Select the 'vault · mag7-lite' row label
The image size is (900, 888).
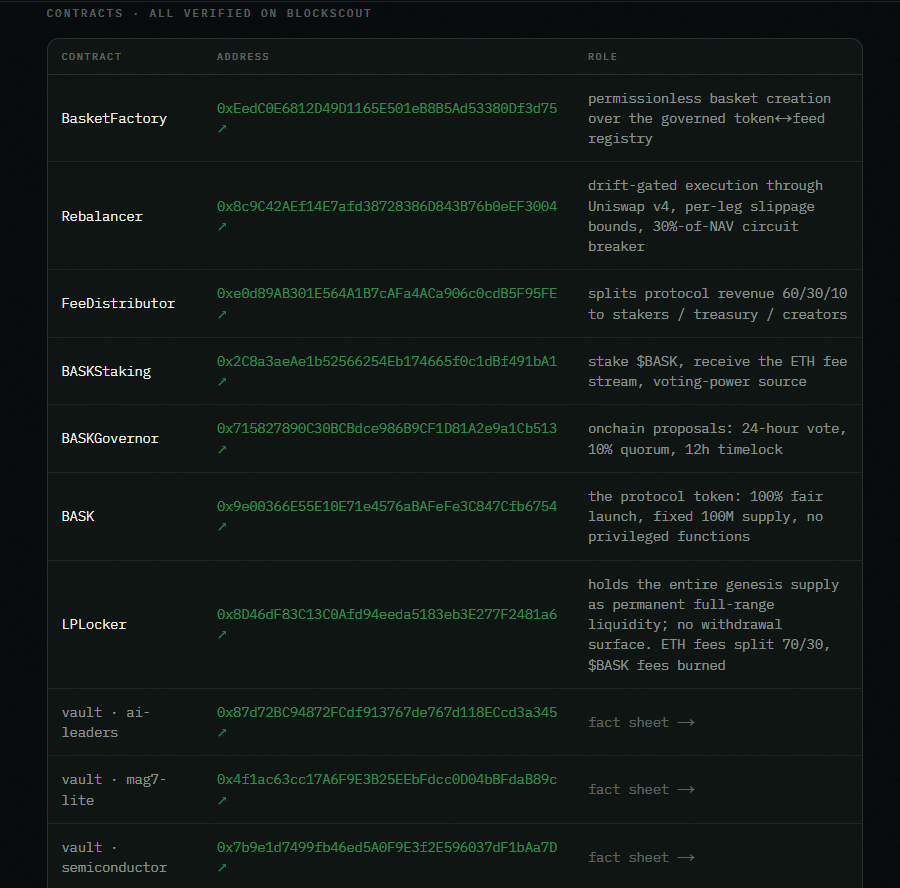[114, 790]
